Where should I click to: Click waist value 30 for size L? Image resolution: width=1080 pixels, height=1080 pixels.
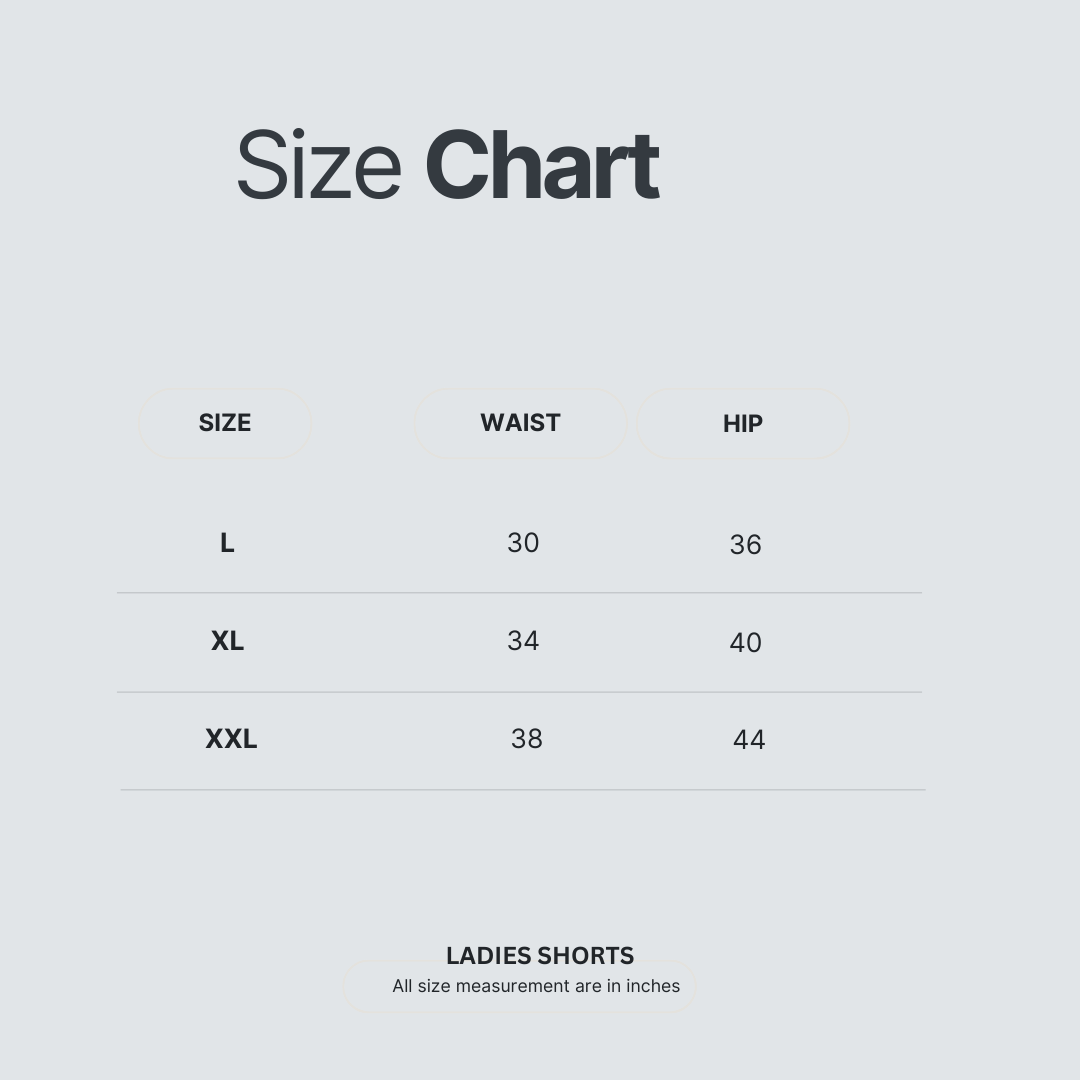[x=523, y=543]
